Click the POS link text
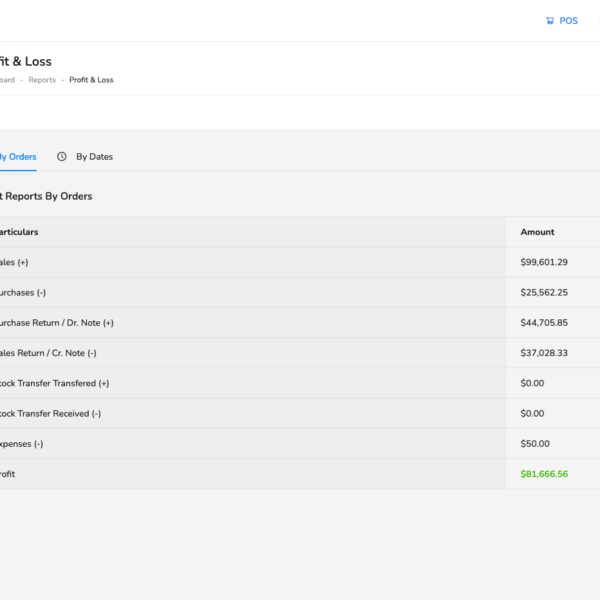Screen dimensions: 600x600 pyautogui.click(x=568, y=21)
